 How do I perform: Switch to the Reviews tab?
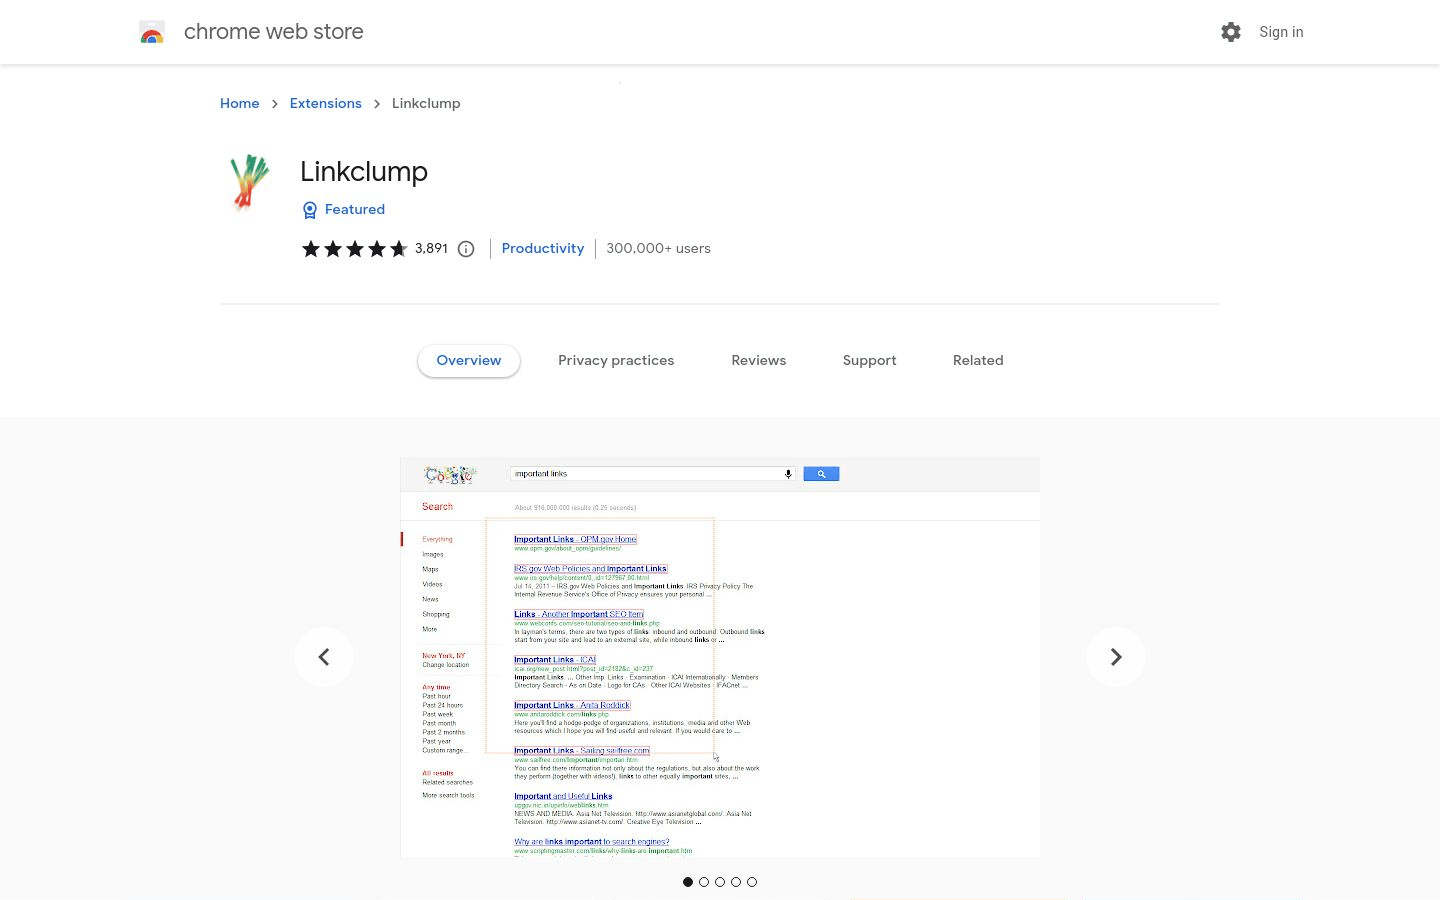click(x=758, y=360)
